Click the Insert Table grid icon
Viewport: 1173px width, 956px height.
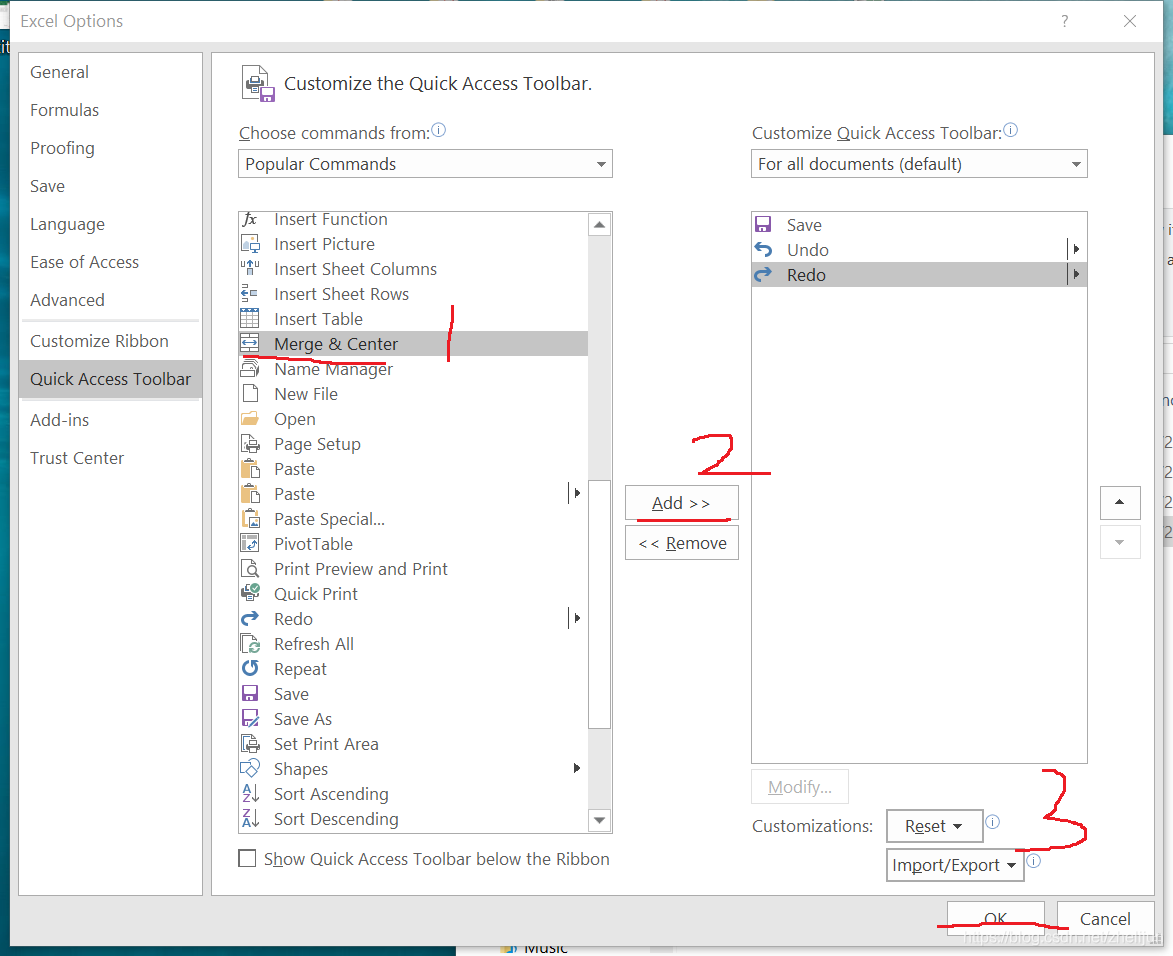(250, 319)
